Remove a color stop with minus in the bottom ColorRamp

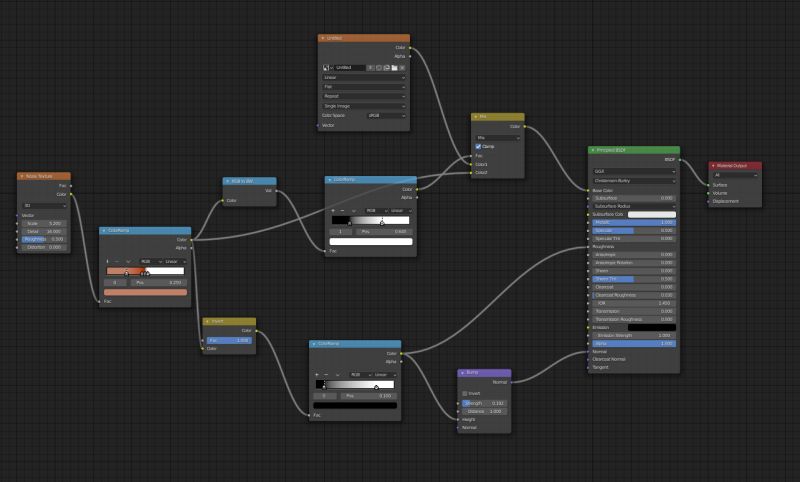(x=327, y=374)
